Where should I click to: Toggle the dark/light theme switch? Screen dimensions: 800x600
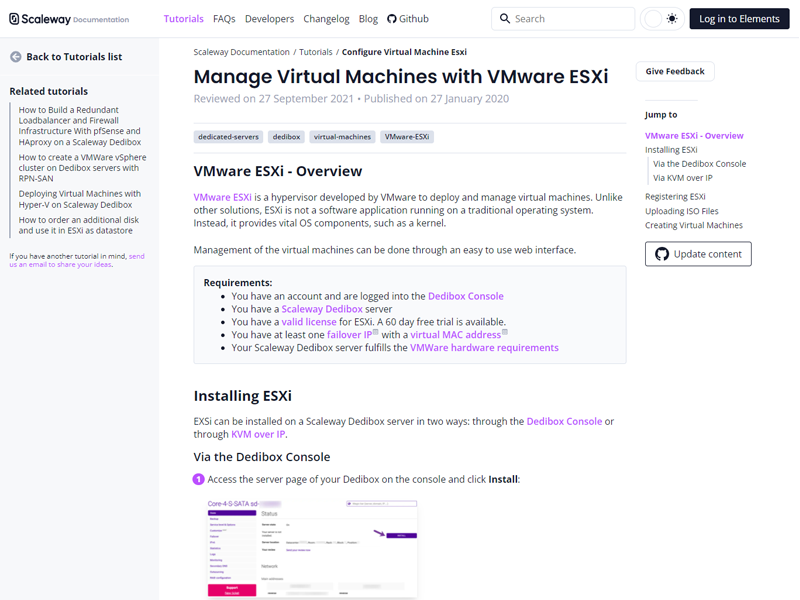coord(662,19)
